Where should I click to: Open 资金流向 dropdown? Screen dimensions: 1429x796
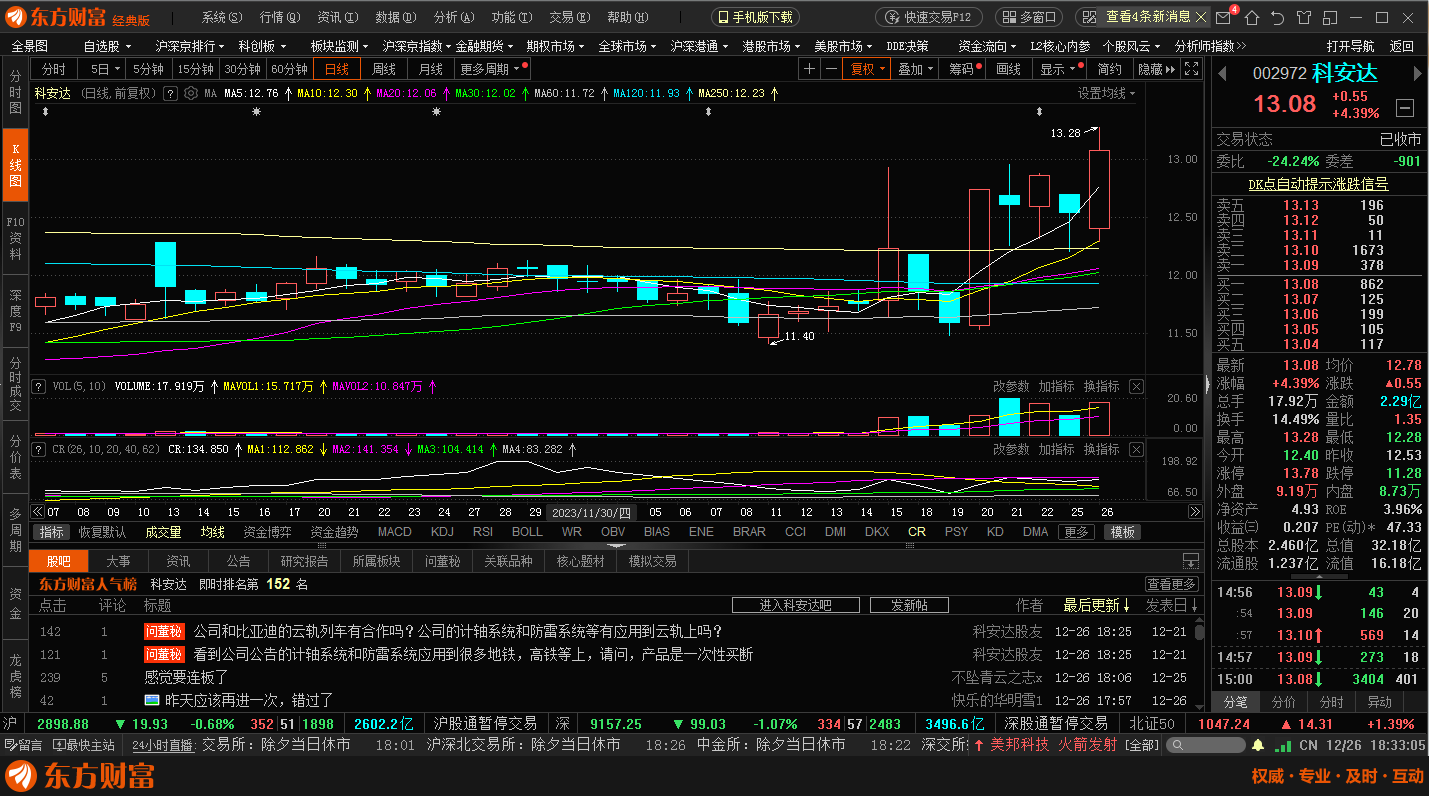click(988, 46)
